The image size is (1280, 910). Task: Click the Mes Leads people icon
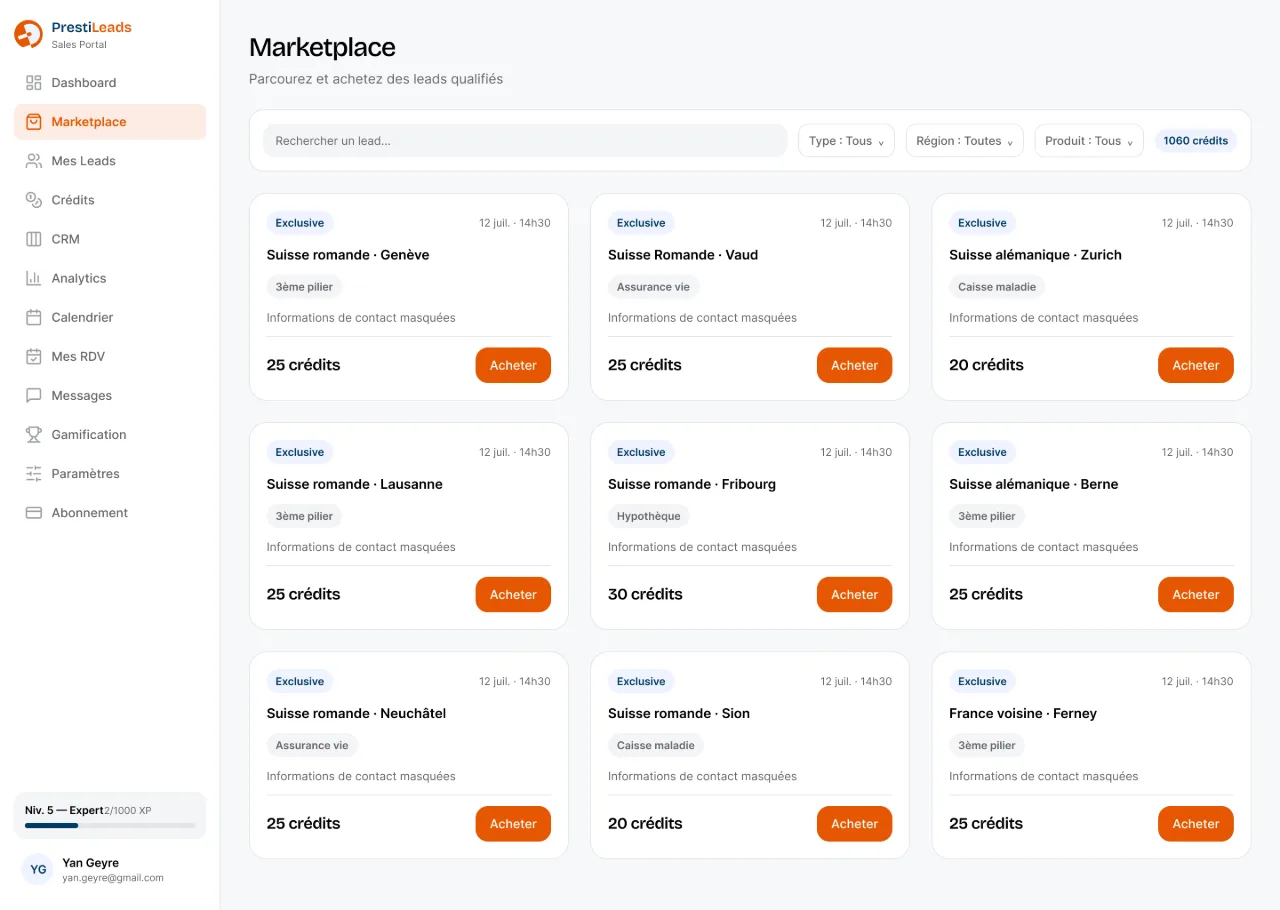[x=34, y=161]
